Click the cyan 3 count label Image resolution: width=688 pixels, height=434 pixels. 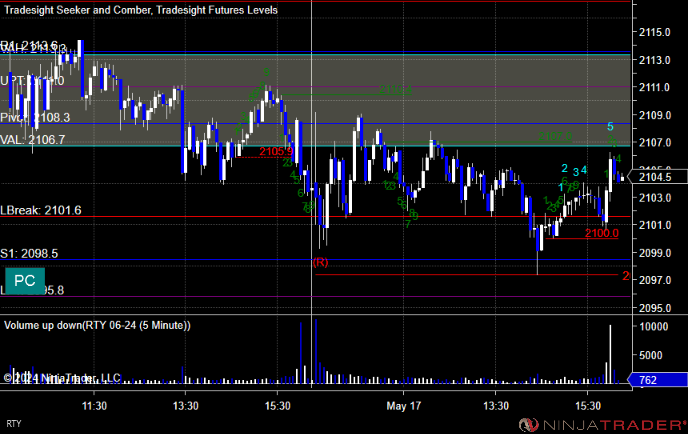tap(576, 172)
